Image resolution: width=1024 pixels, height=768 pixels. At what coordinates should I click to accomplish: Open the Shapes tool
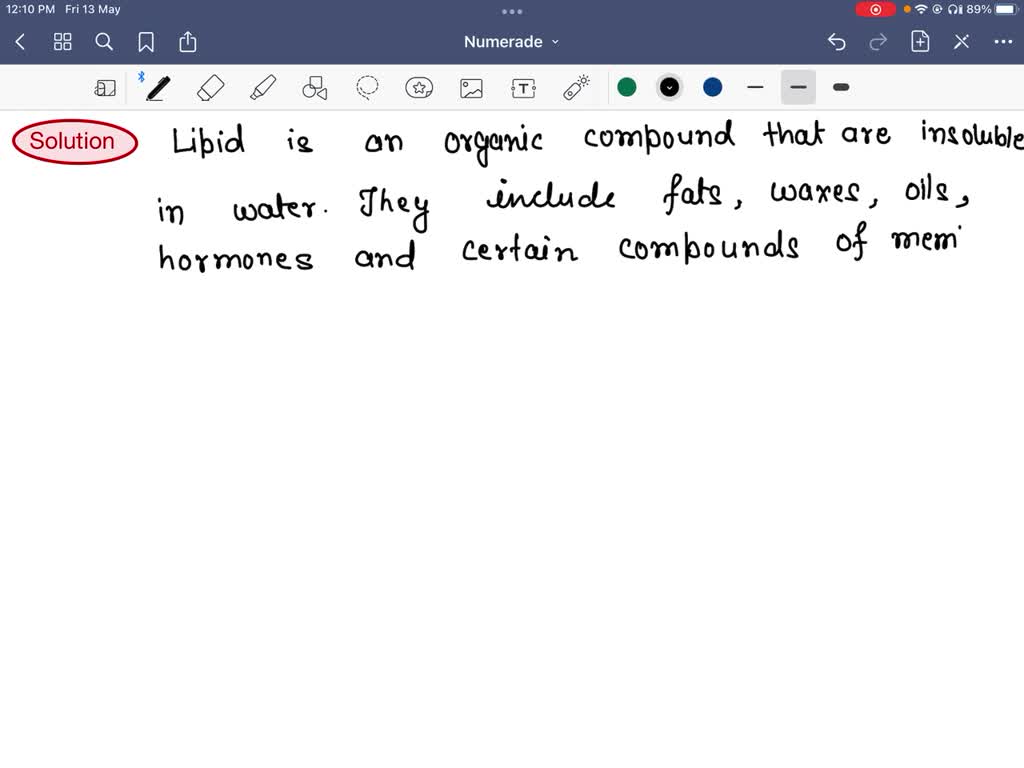314,88
